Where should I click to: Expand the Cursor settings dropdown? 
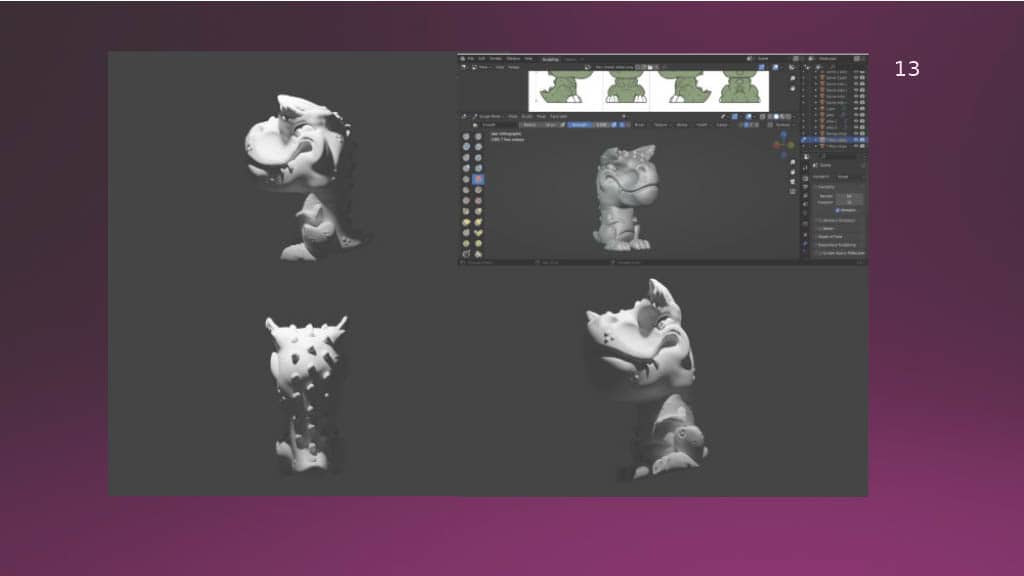(722, 125)
